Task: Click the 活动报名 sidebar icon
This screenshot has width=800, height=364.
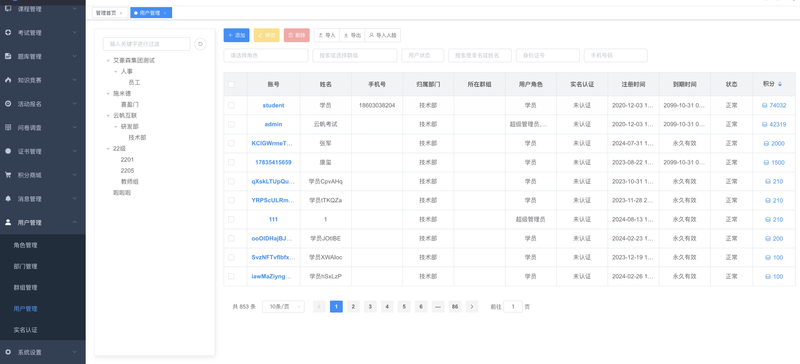Action: tap(8, 104)
